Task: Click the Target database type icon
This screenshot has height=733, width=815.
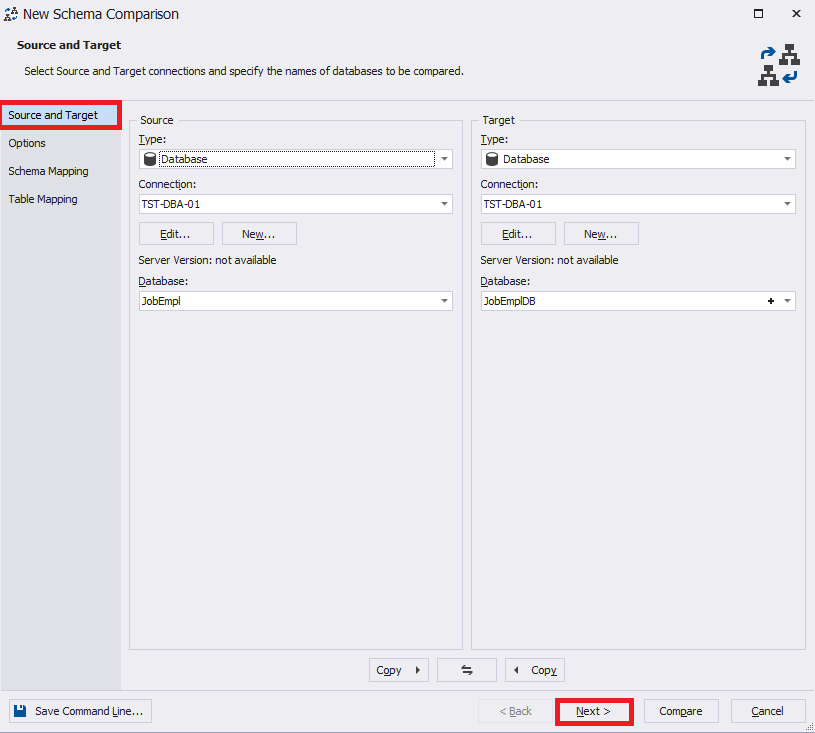Action: tap(492, 158)
